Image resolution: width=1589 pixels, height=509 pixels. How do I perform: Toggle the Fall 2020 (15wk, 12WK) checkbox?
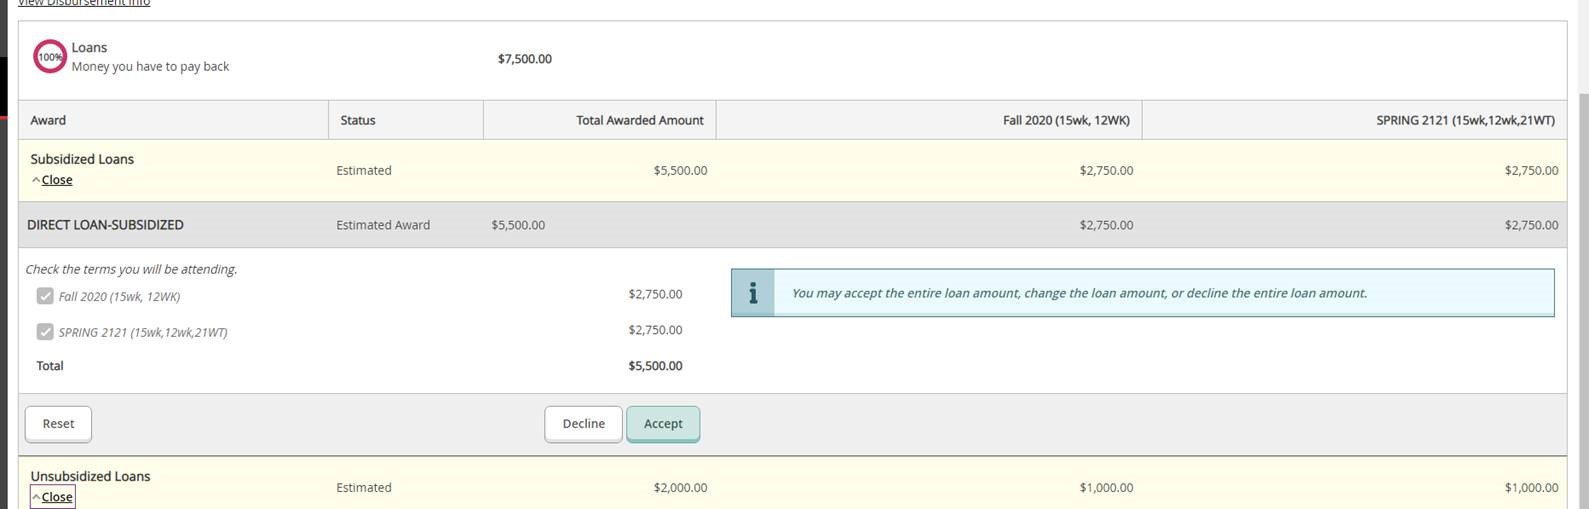tap(45, 296)
